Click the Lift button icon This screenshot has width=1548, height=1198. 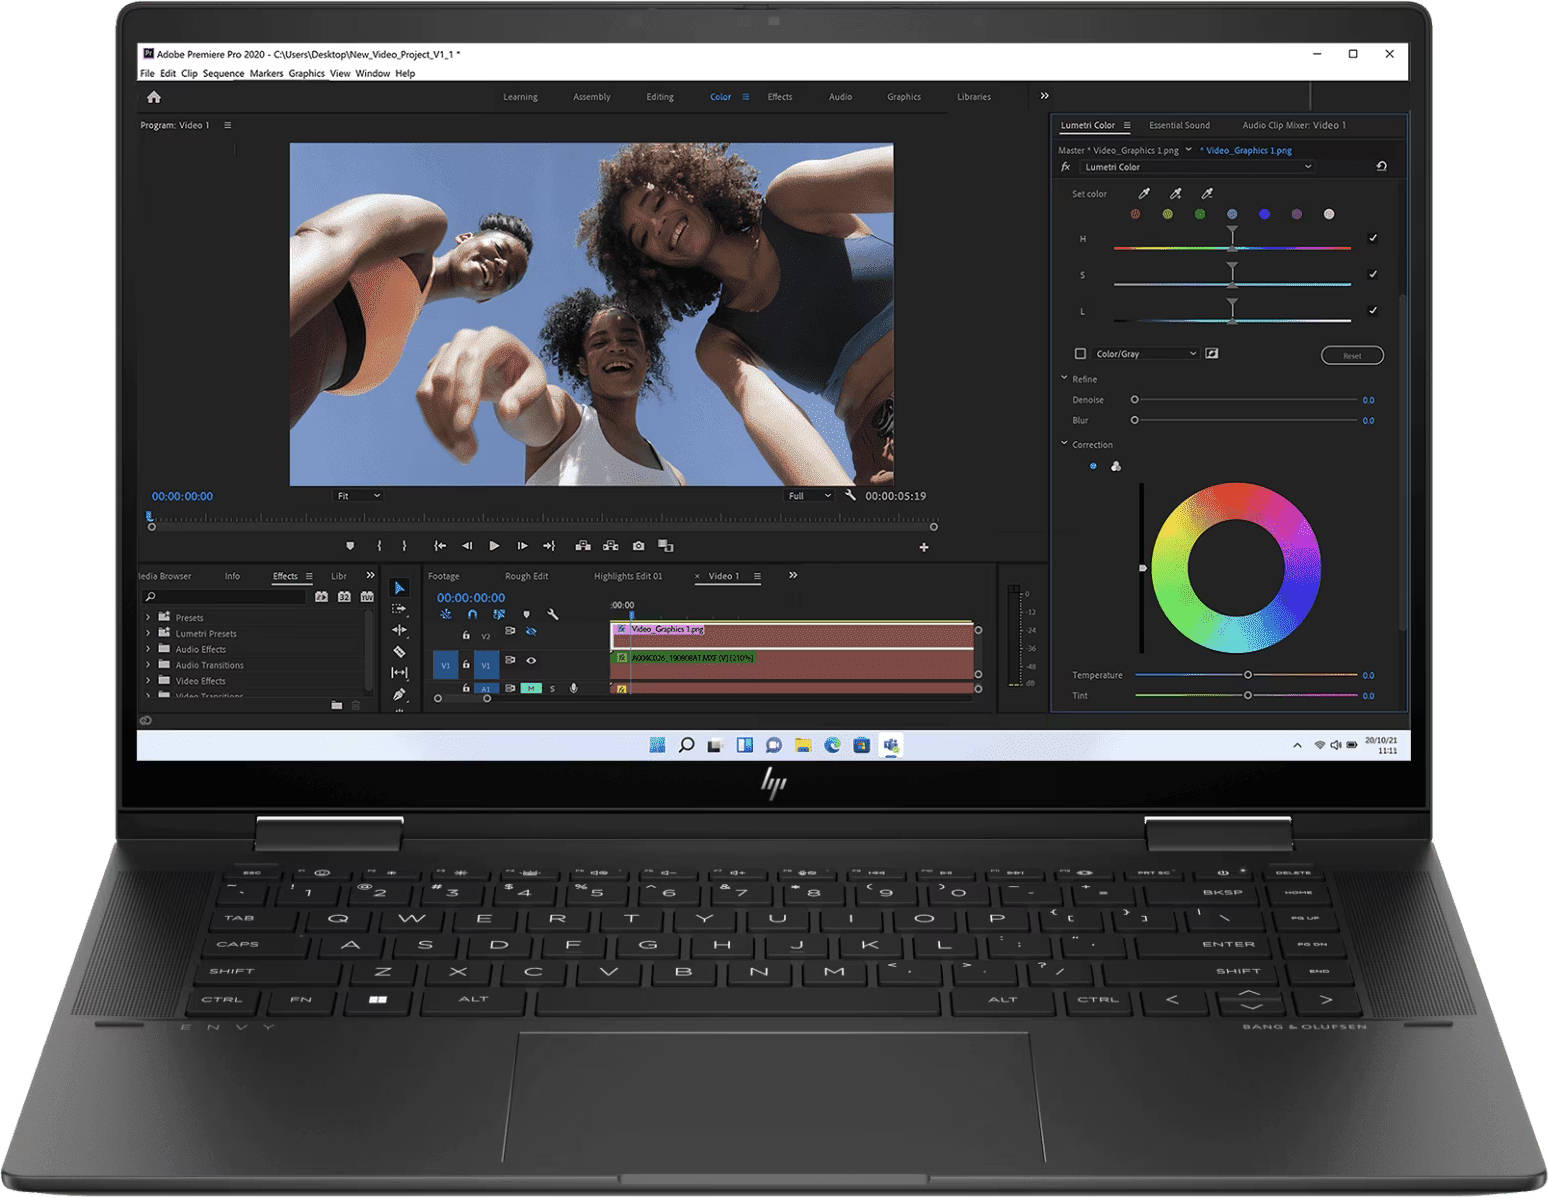tap(583, 546)
